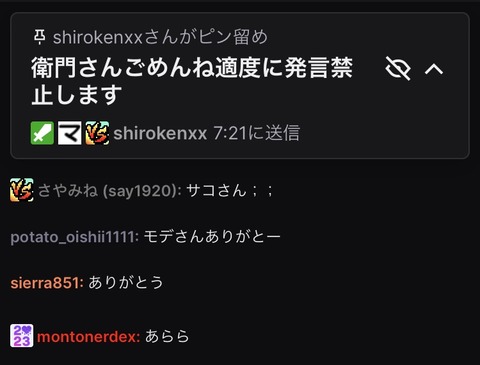Click the 7:21に送信 timestamp
Image resolution: width=480 pixels, height=365 pixels.
[x=257, y=133]
